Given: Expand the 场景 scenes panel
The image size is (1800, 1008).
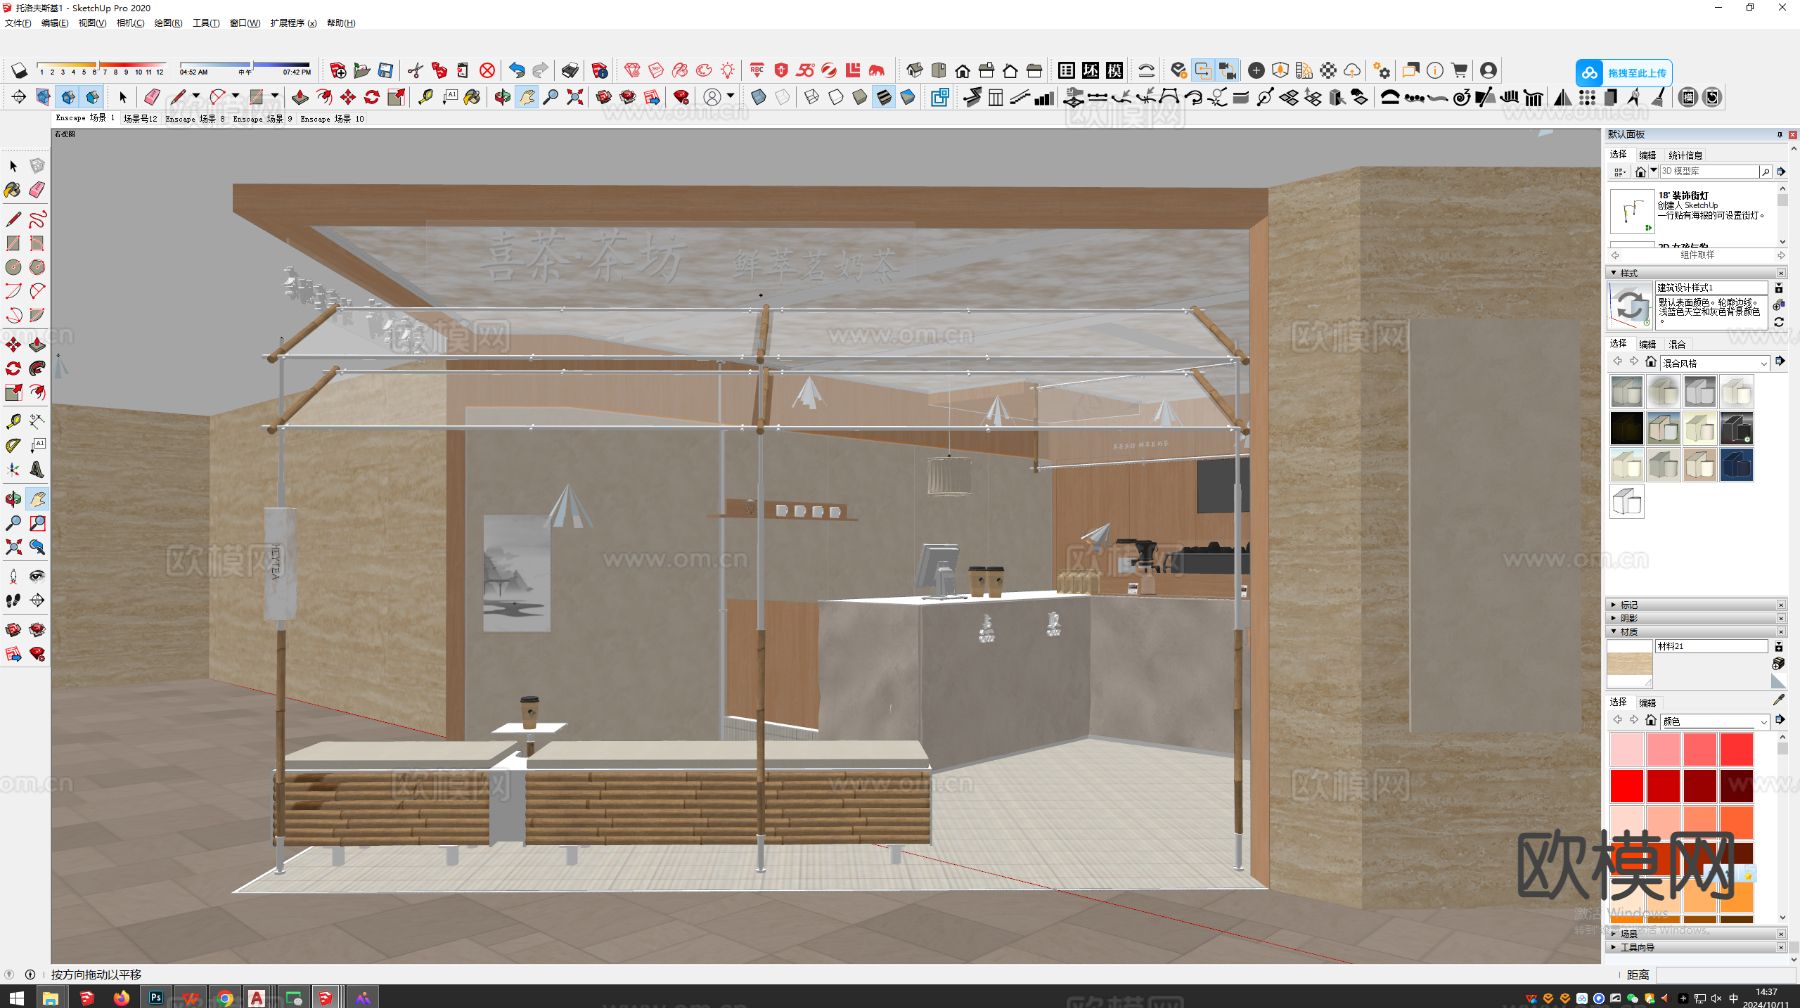Looking at the screenshot, I should click(x=1696, y=933).
